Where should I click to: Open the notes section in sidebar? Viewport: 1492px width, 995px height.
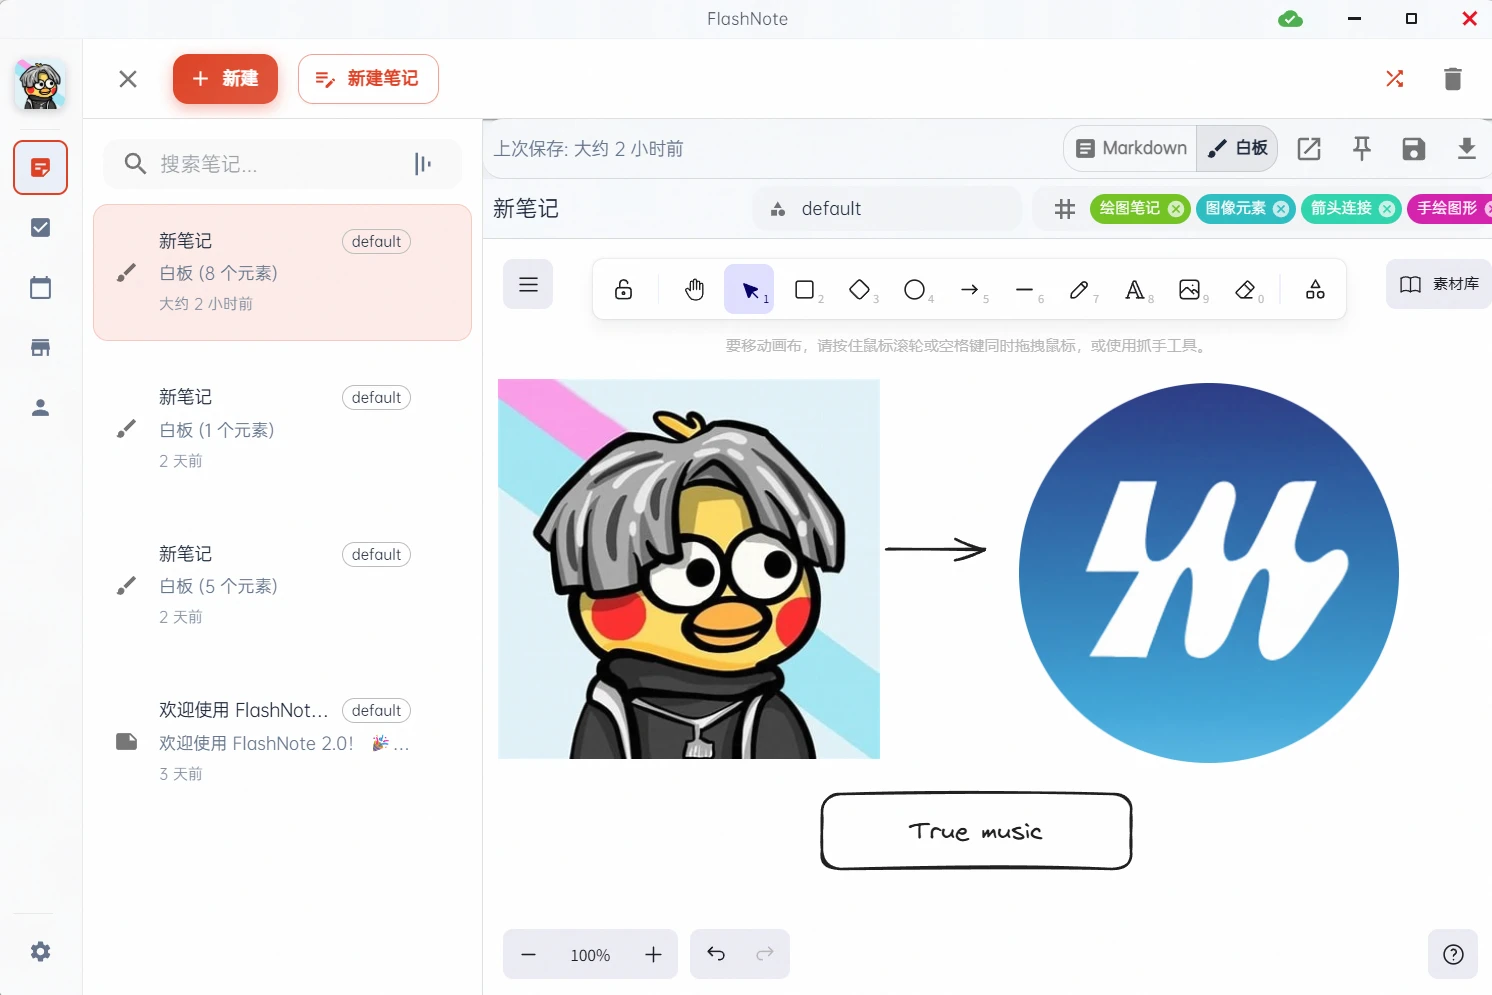40,167
